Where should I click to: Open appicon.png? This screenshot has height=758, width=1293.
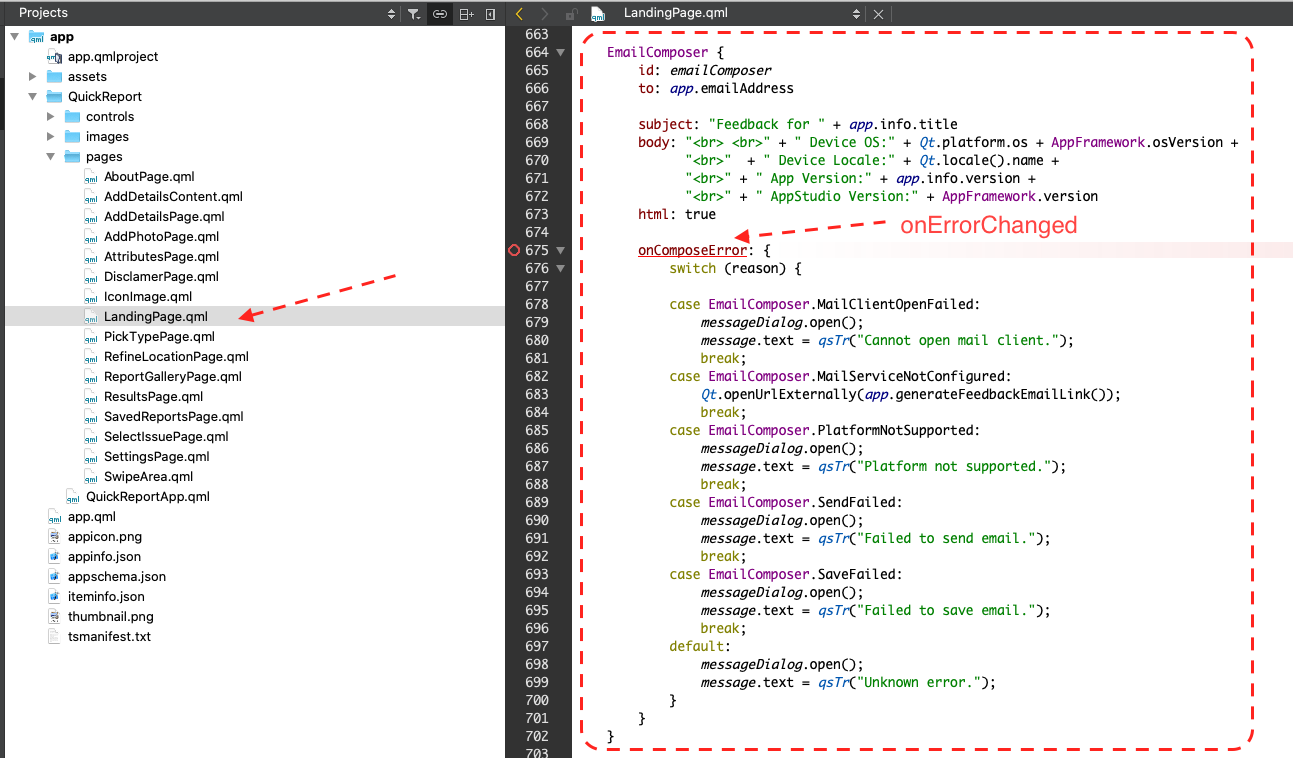click(105, 536)
